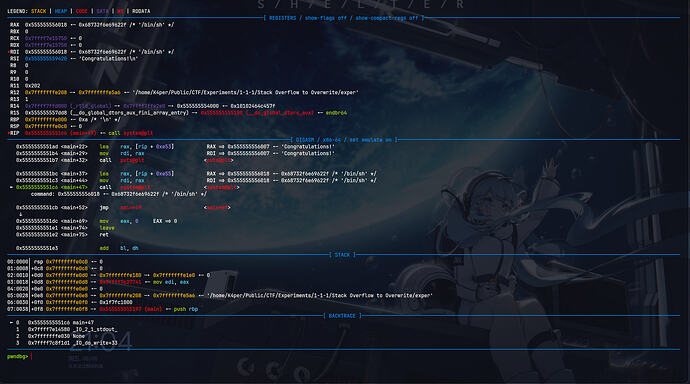Click stack row 00:0000 with rsp
This screenshot has height=384, width=690.
[x=55, y=262]
